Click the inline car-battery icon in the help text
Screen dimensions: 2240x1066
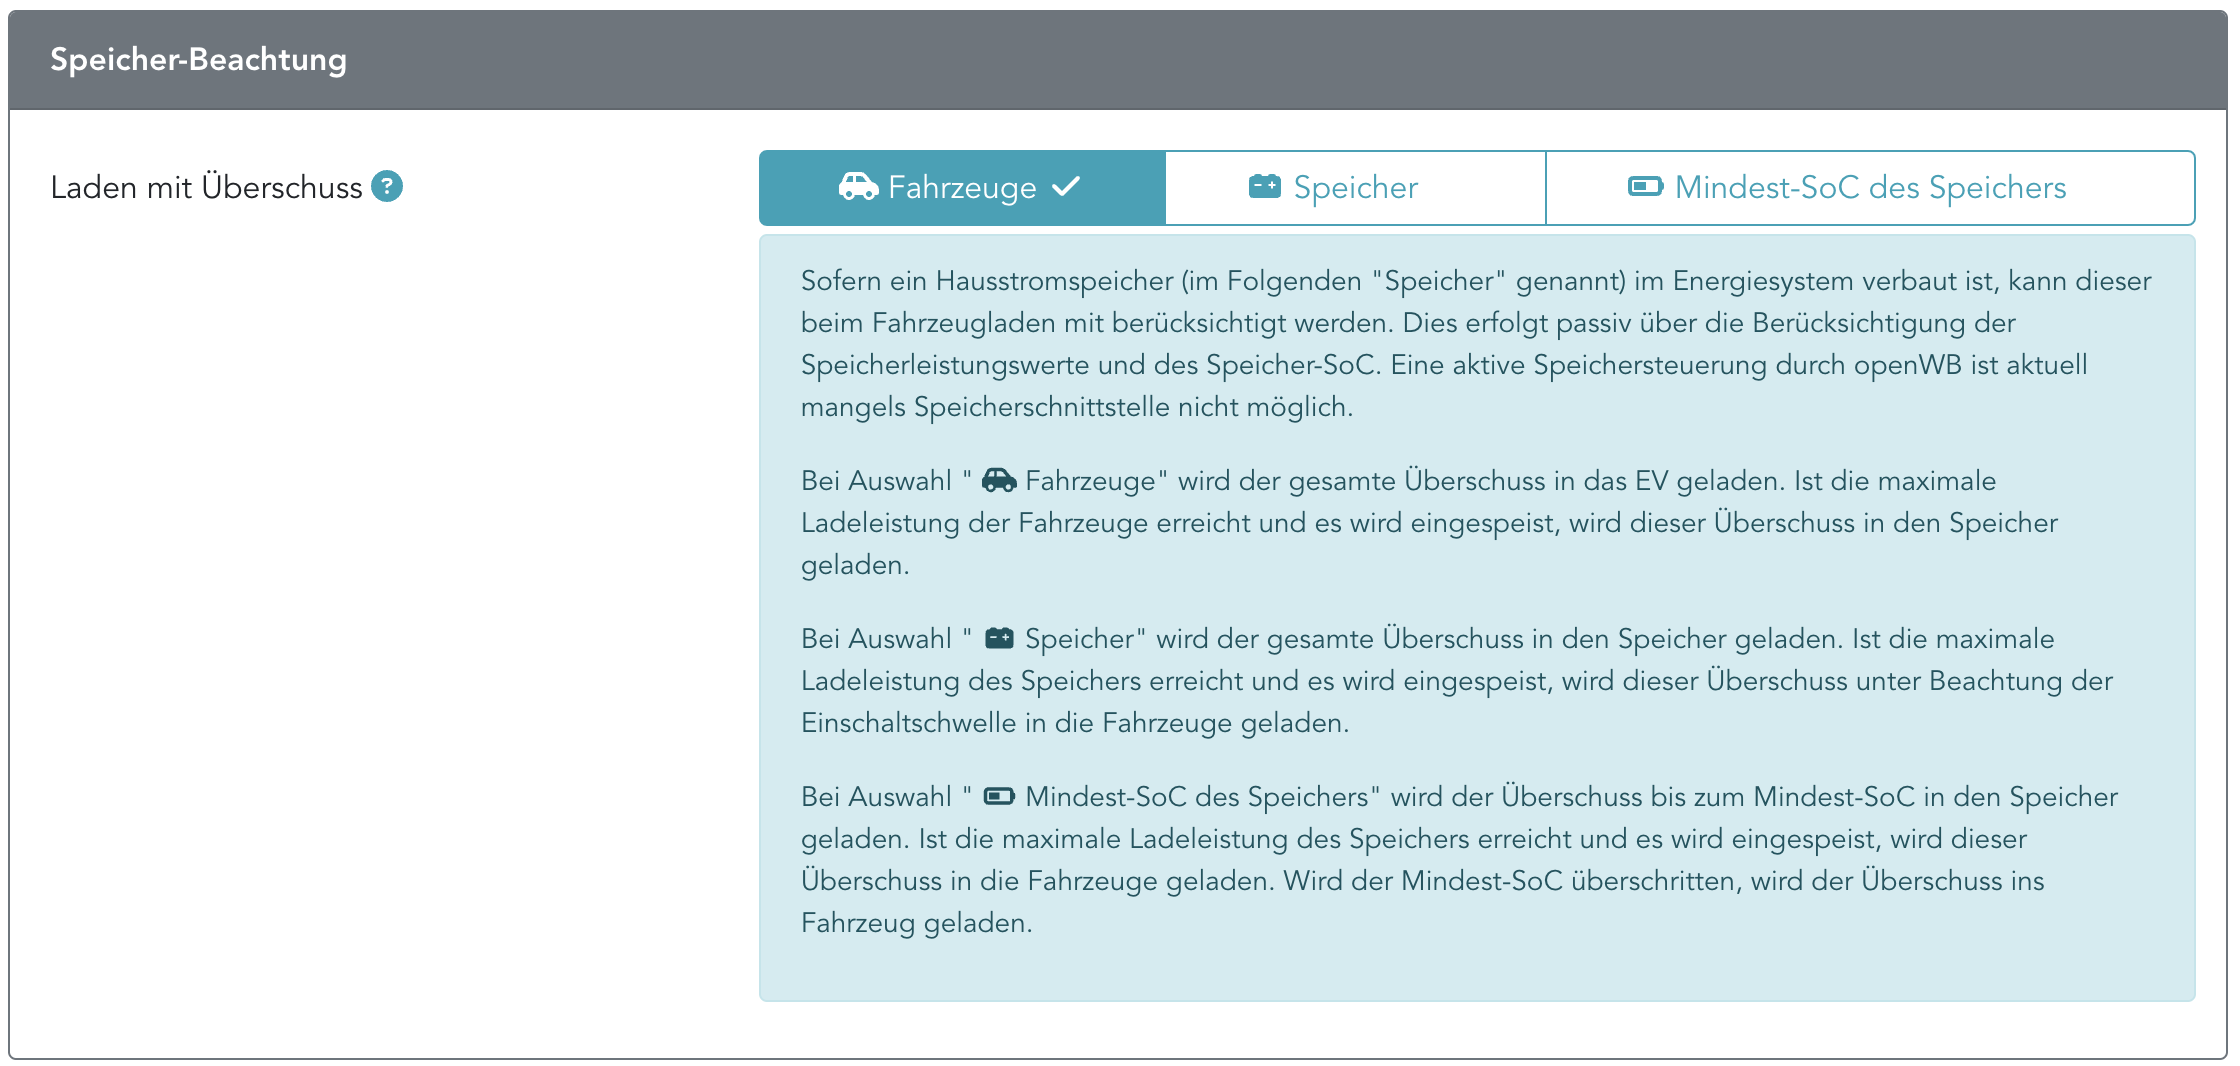click(999, 639)
